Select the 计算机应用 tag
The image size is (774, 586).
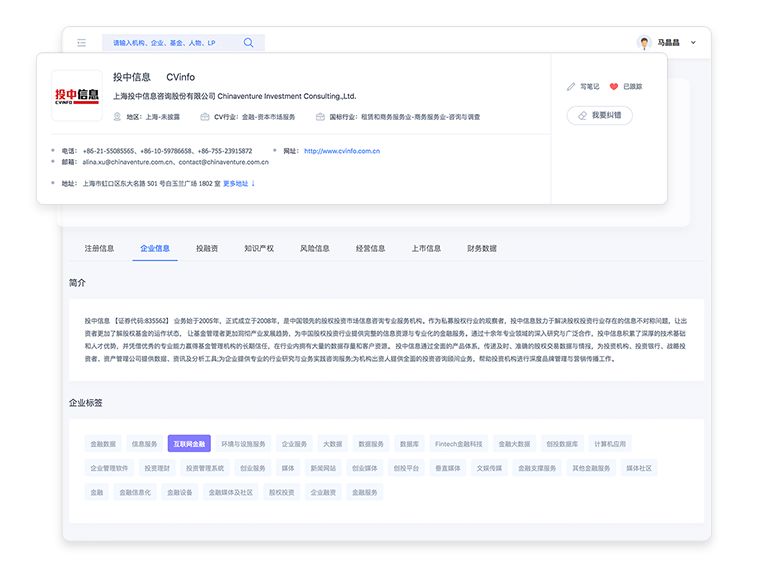click(x=610, y=444)
